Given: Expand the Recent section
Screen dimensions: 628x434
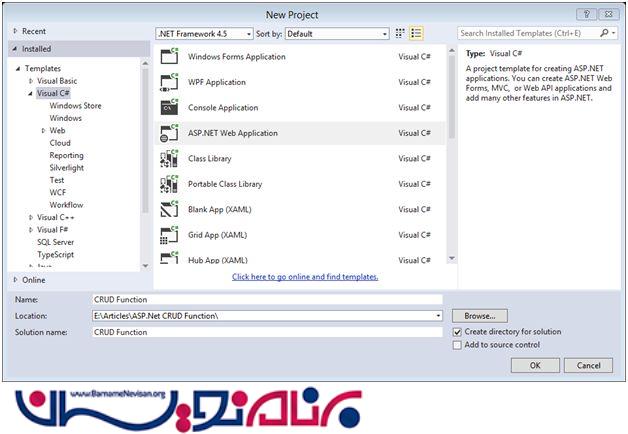Looking at the screenshot, I should [x=15, y=31].
